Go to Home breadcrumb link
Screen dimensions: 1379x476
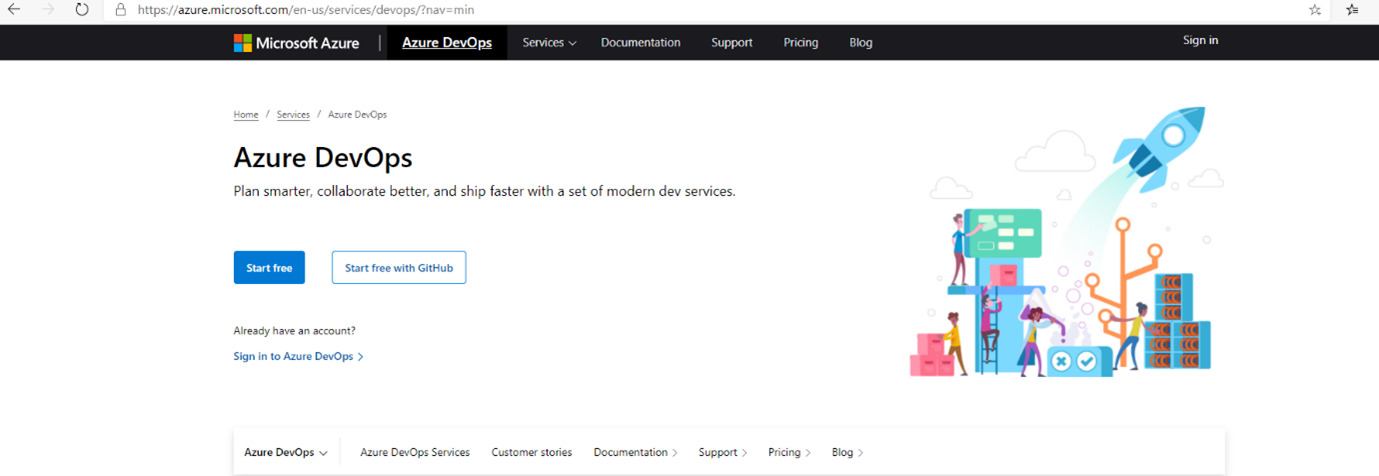tap(246, 115)
